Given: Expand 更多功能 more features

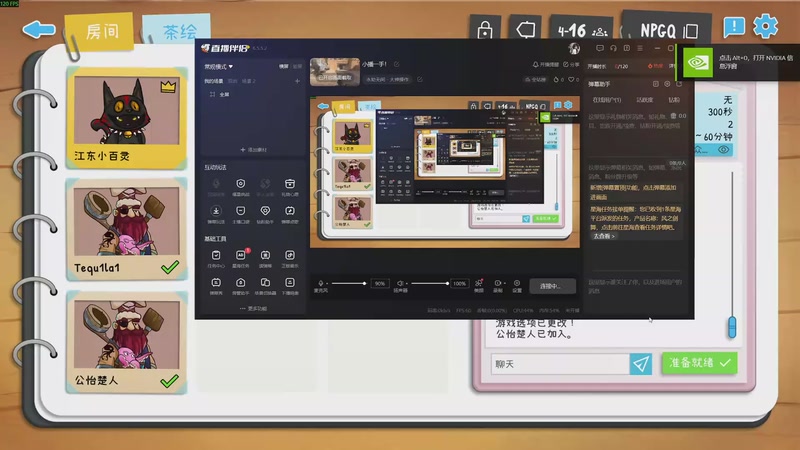Looking at the screenshot, I should [254, 309].
